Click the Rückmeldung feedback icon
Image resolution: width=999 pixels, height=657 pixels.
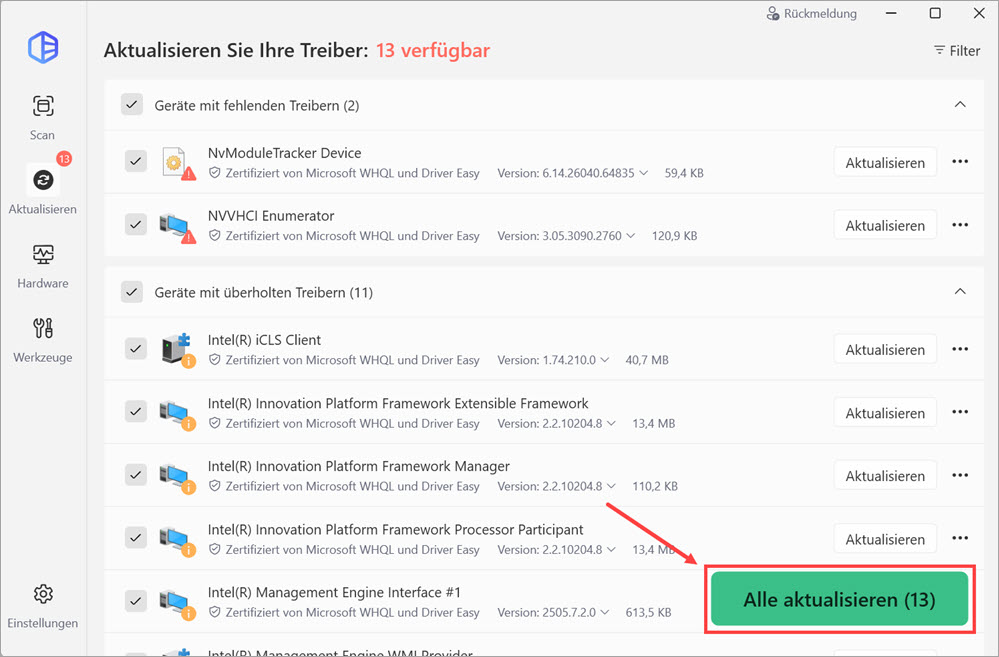[x=773, y=13]
